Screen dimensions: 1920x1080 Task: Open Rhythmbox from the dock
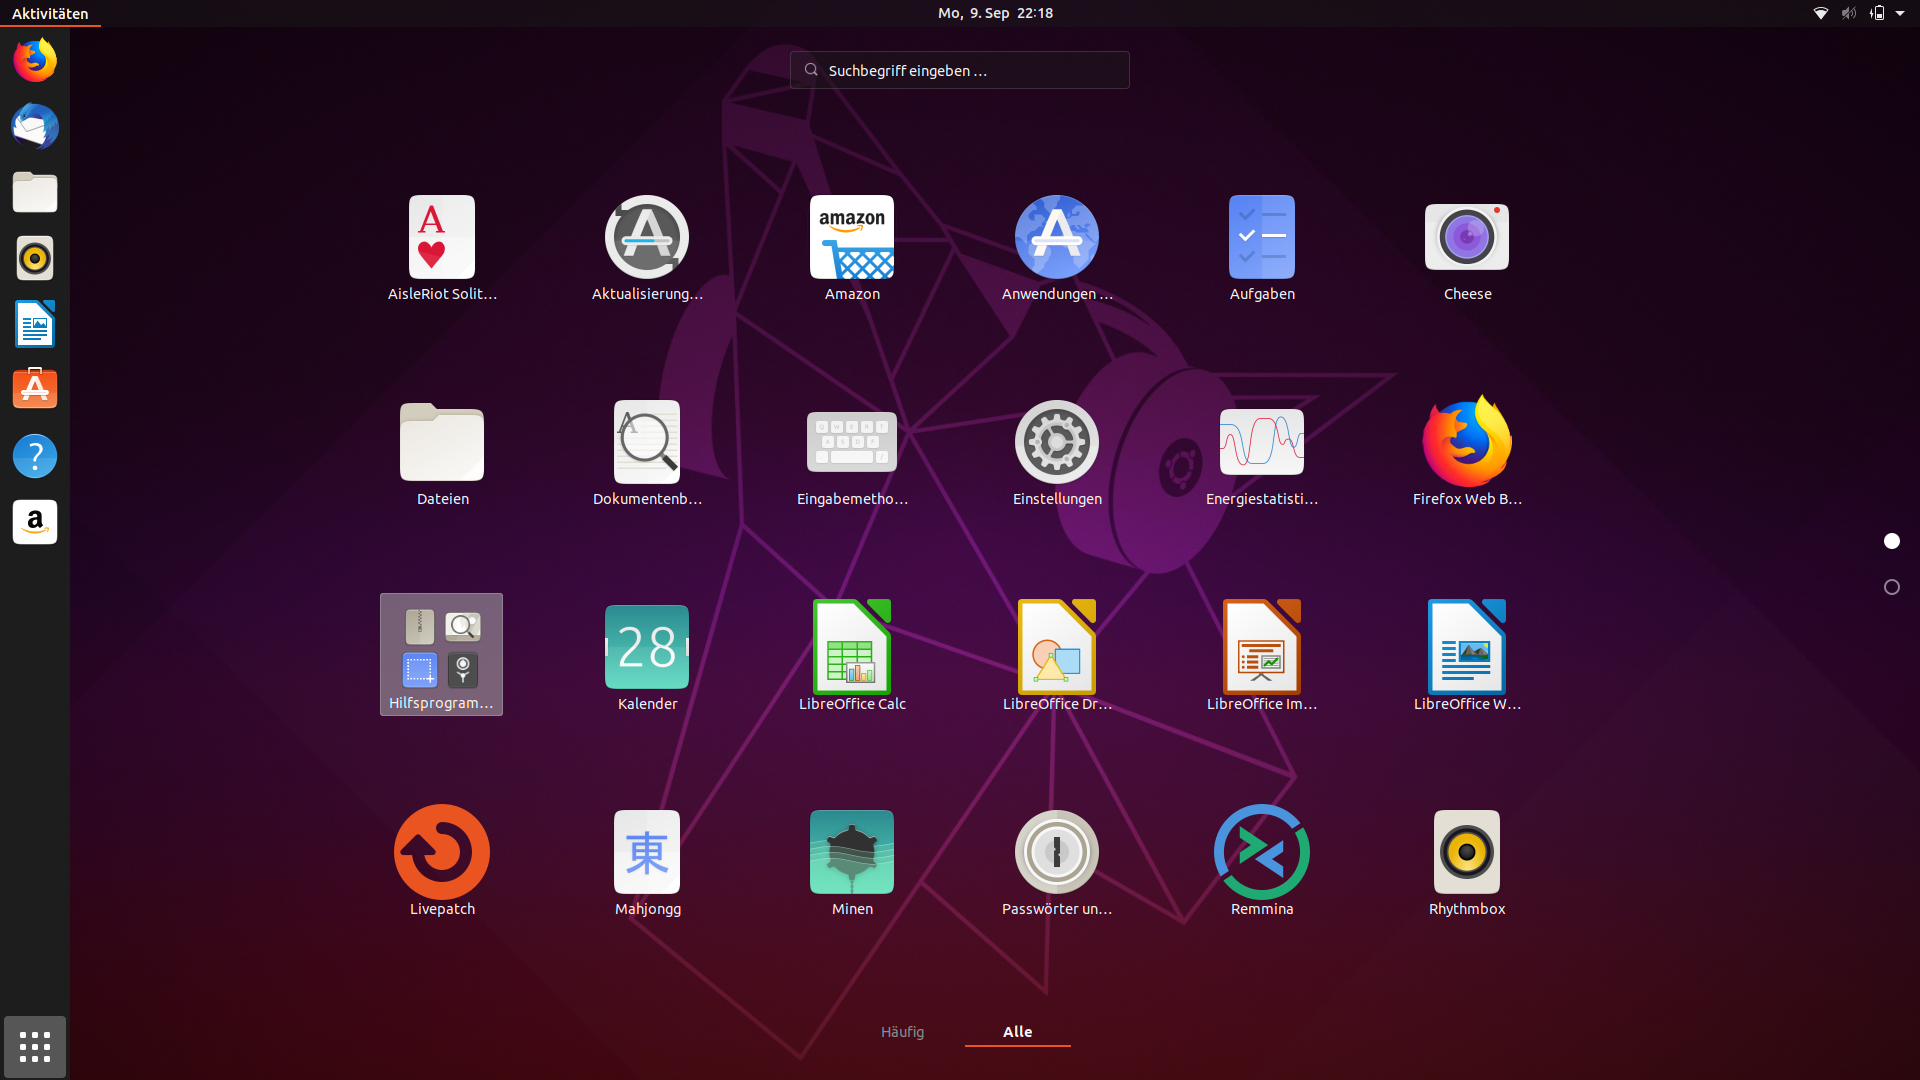(x=35, y=259)
